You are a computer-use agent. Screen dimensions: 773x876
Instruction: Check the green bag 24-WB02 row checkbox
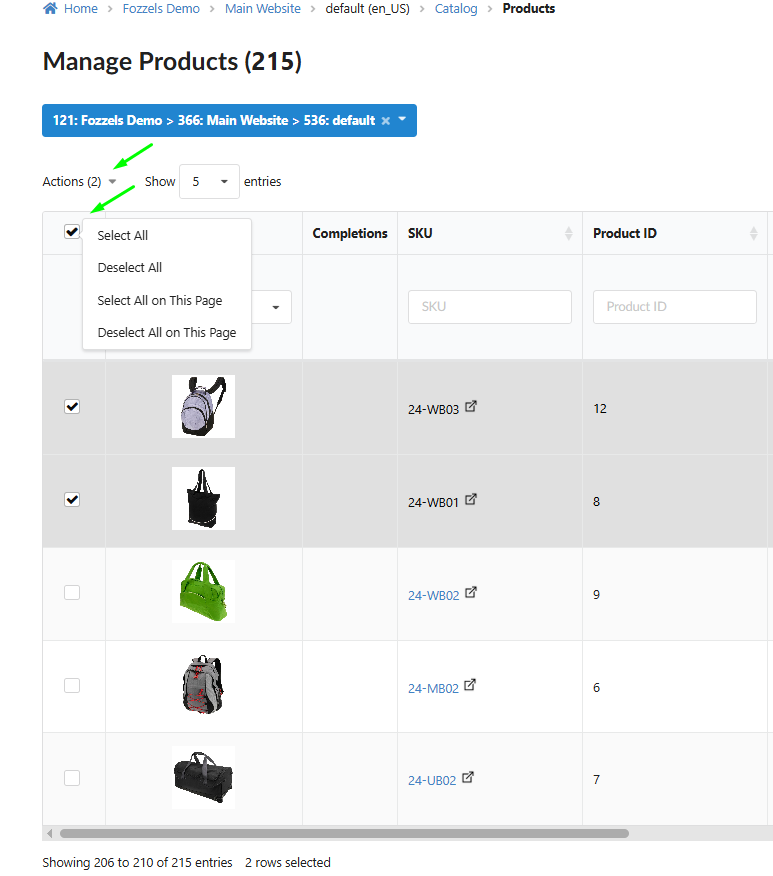[72, 593]
